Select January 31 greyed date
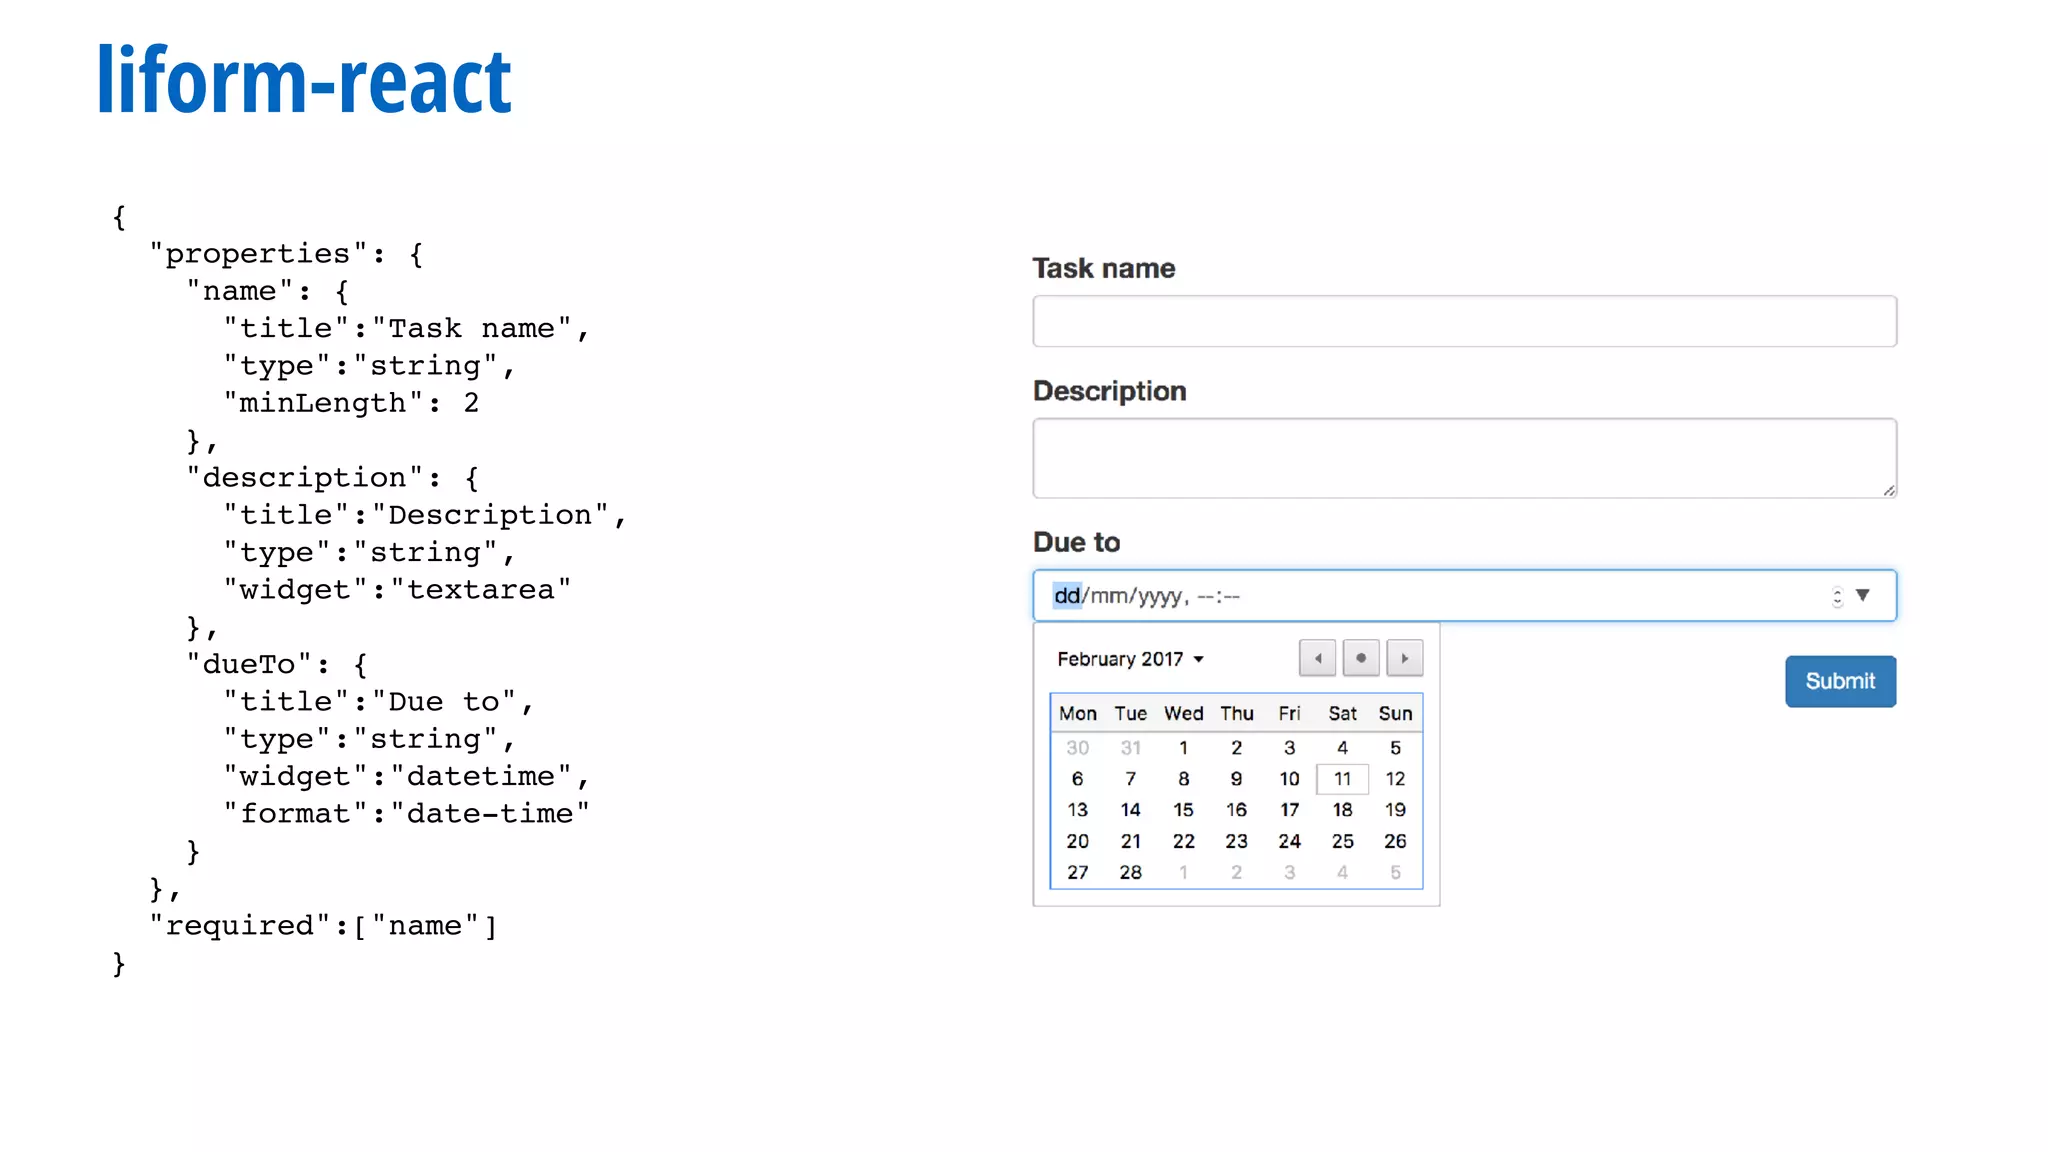Viewport: 2048px width, 1152px height. tap(1130, 748)
